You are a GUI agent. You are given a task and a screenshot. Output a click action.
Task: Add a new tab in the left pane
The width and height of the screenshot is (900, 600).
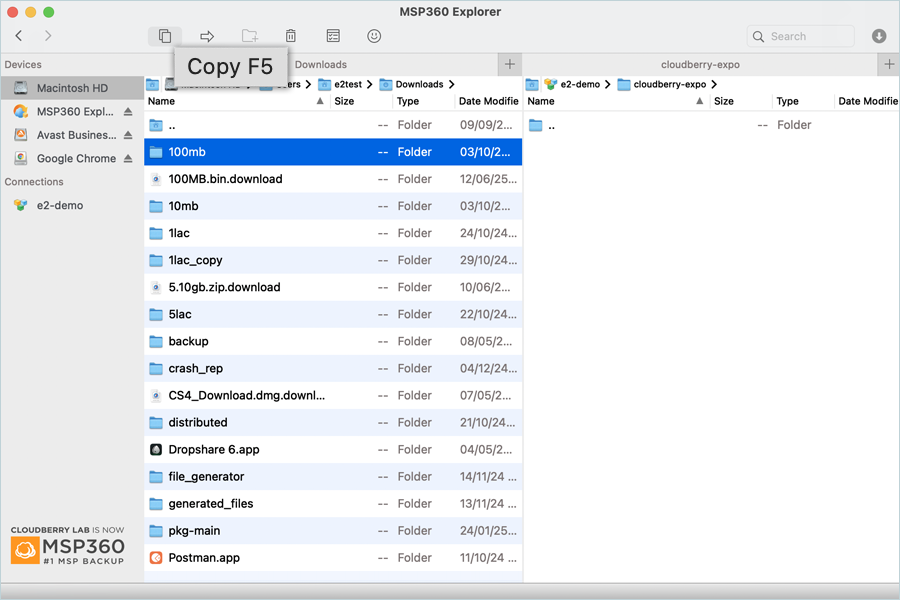pos(510,64)
